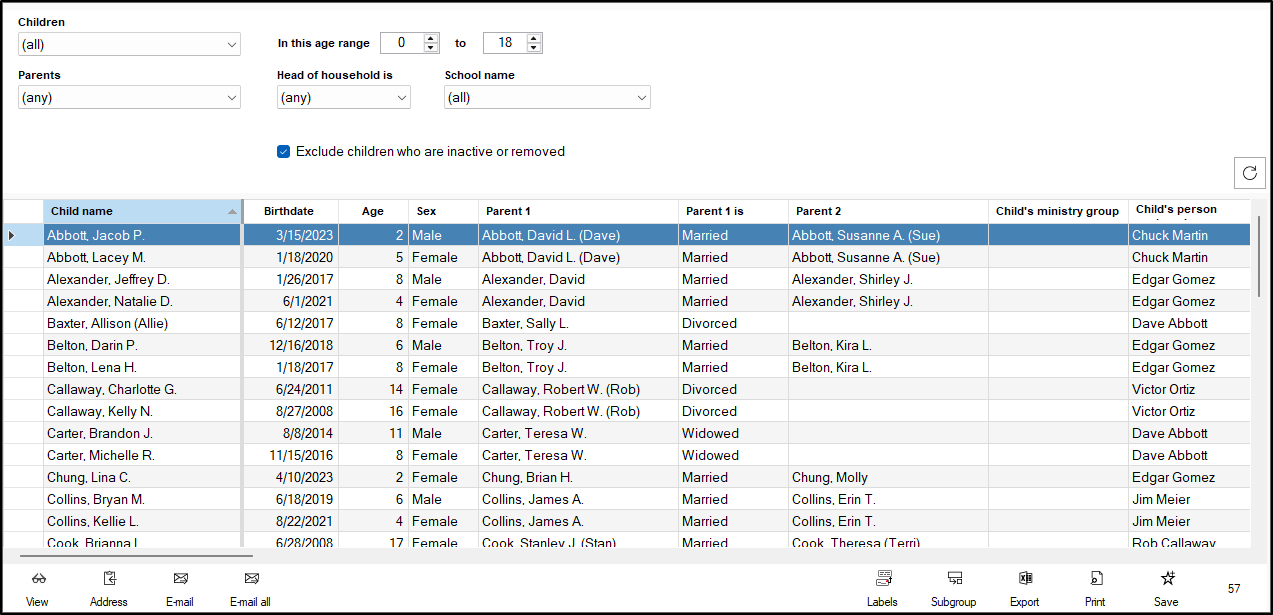The image size is (1273, 615).
Task: Click the View glasses icon
Action: click(x=38, y=579)
